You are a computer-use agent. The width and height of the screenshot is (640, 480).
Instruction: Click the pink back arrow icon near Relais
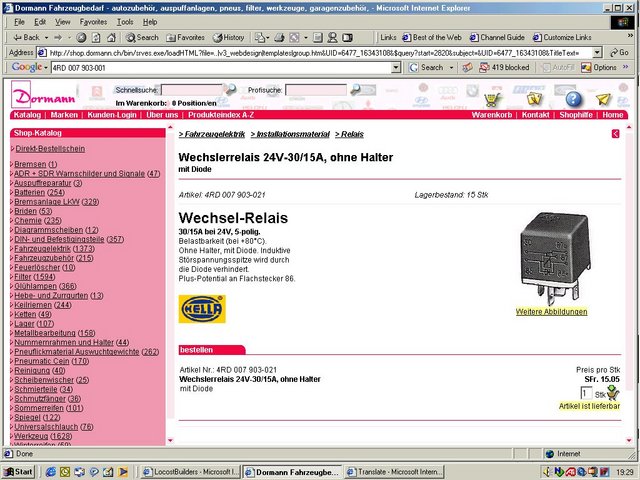[x=615, y=133]
